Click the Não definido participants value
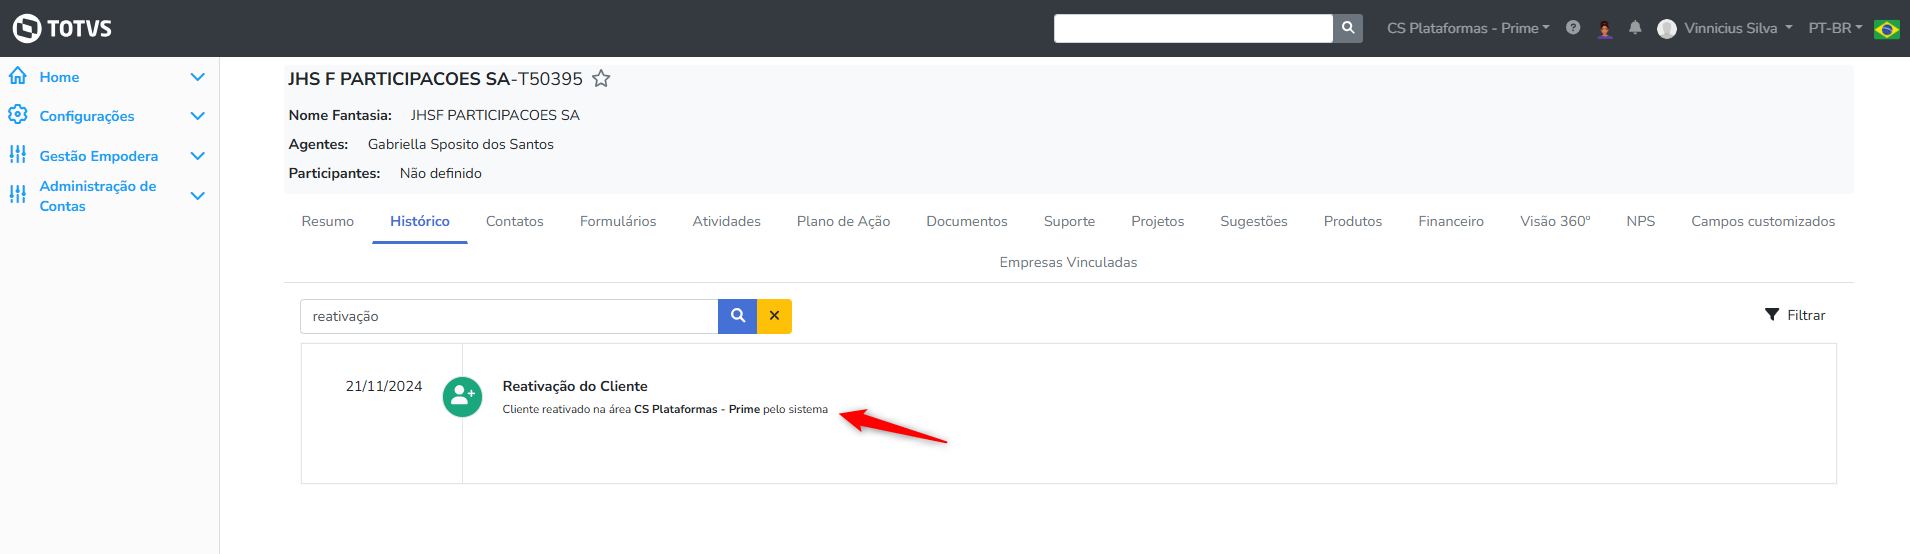 point(441,173)
